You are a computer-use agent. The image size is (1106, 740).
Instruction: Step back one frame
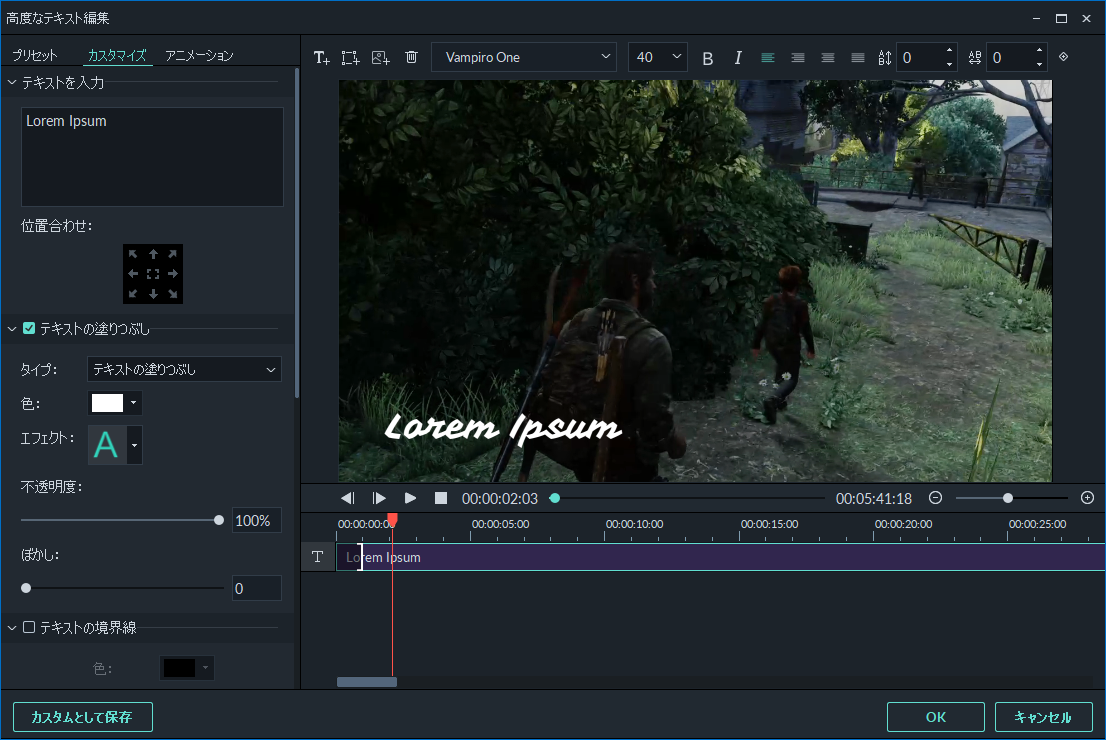[x=348, y=498]
